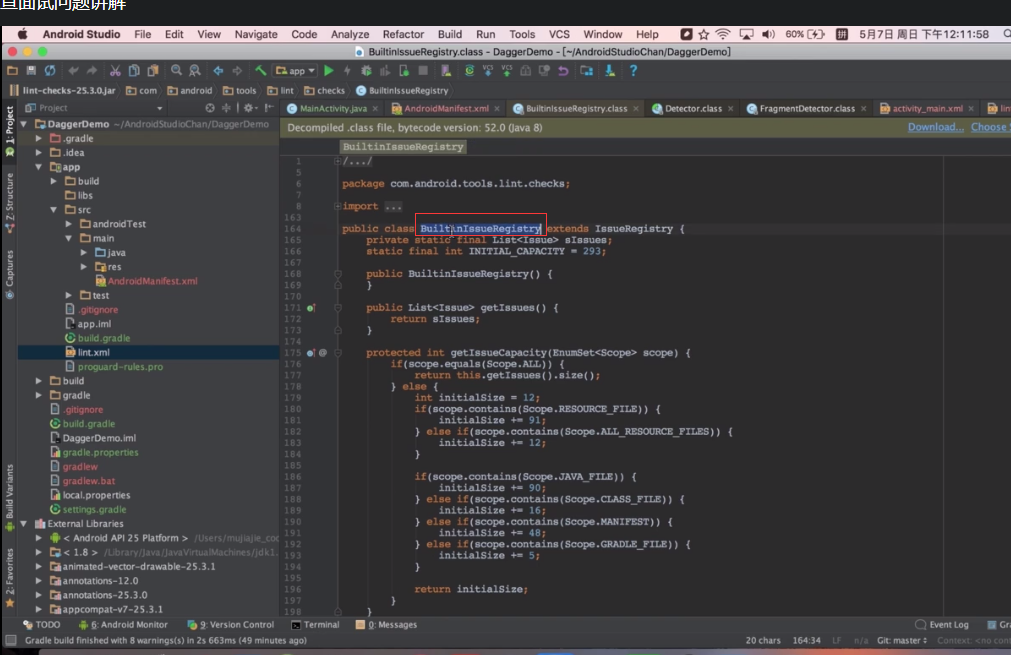Toggle the Favorites tool window side tab
This screenshot has width=1011, height=655.
click(10, 578)
